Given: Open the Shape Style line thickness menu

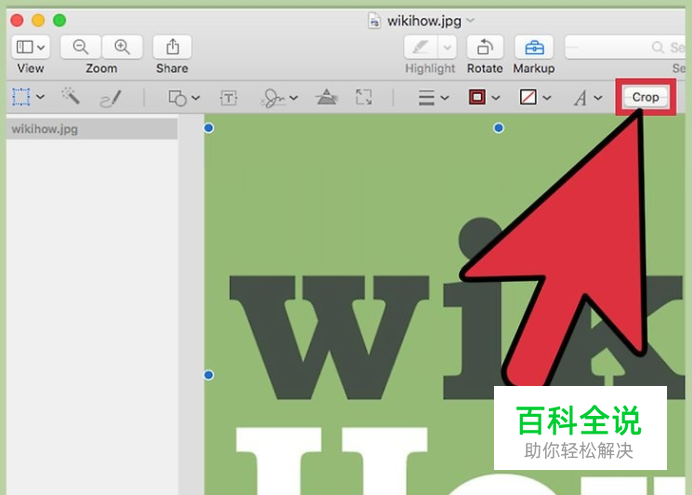Looking at the screenshot, I should [x=426, y=98].
